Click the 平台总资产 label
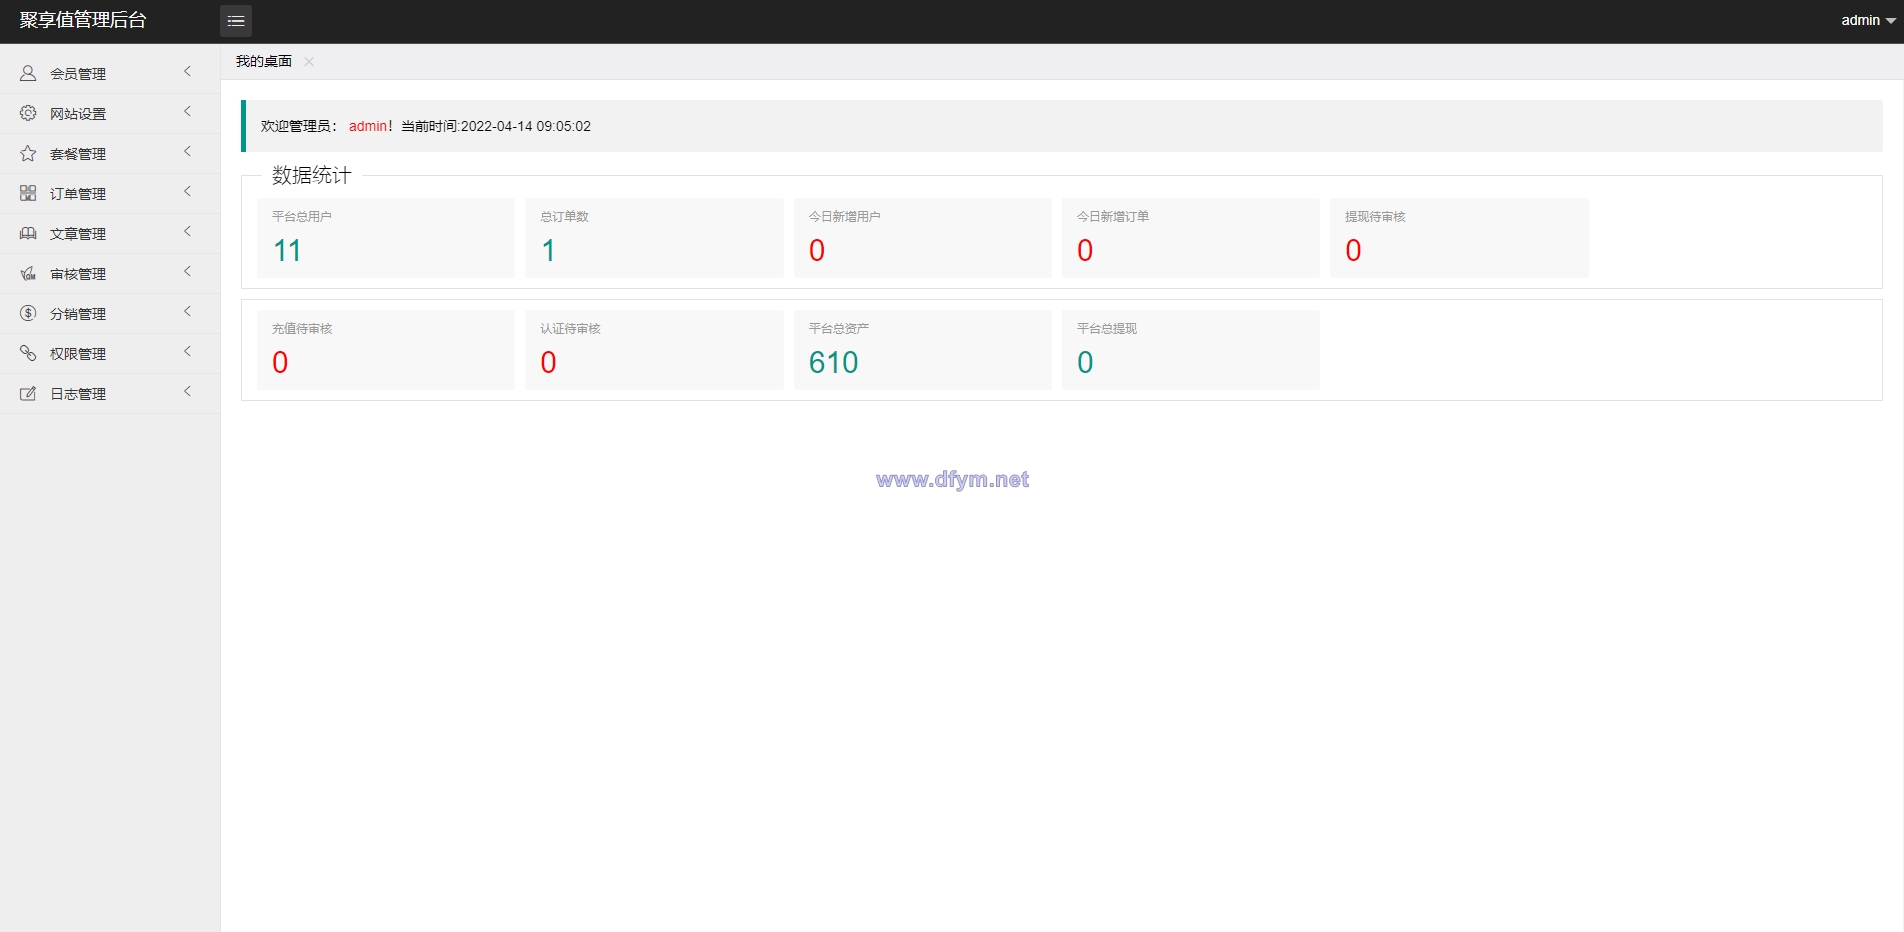The height and width of the screenshot is (932, 1904). tap(839, 328)
